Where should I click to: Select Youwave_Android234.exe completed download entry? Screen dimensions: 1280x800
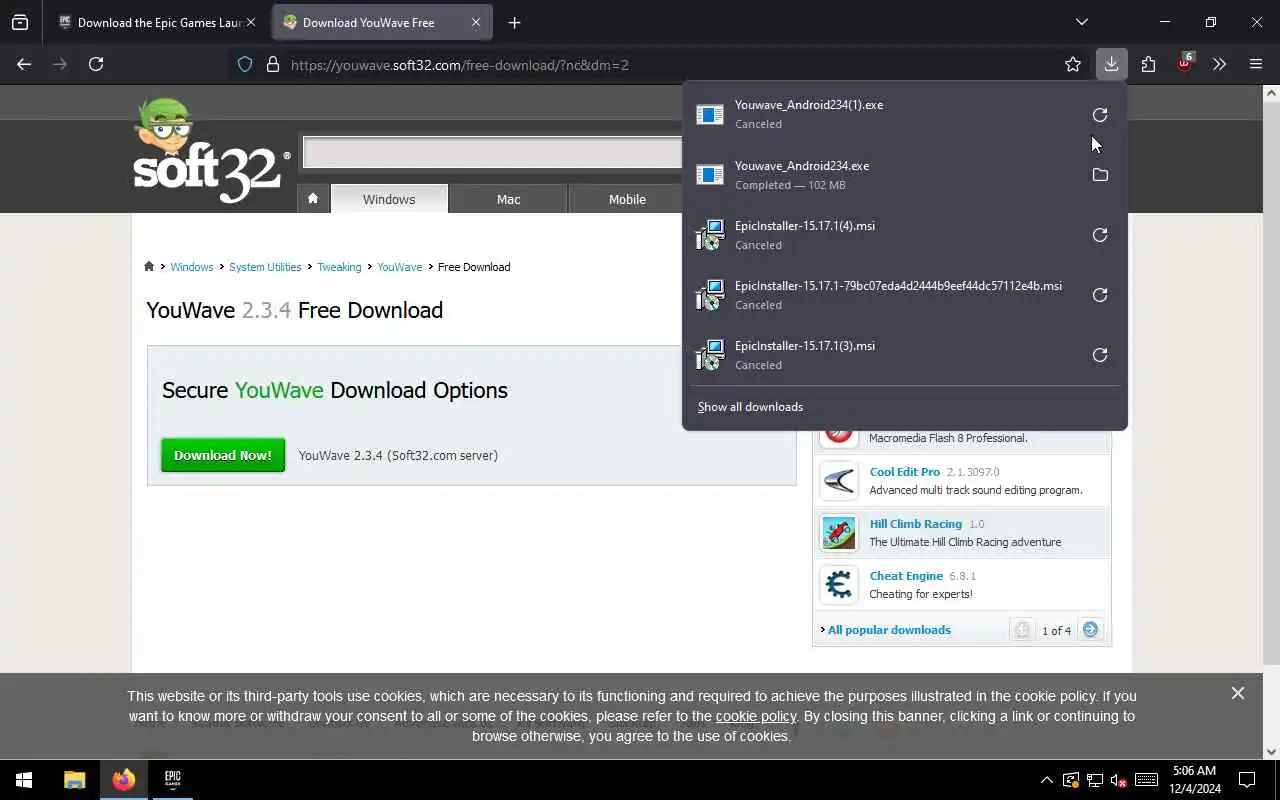885,175
